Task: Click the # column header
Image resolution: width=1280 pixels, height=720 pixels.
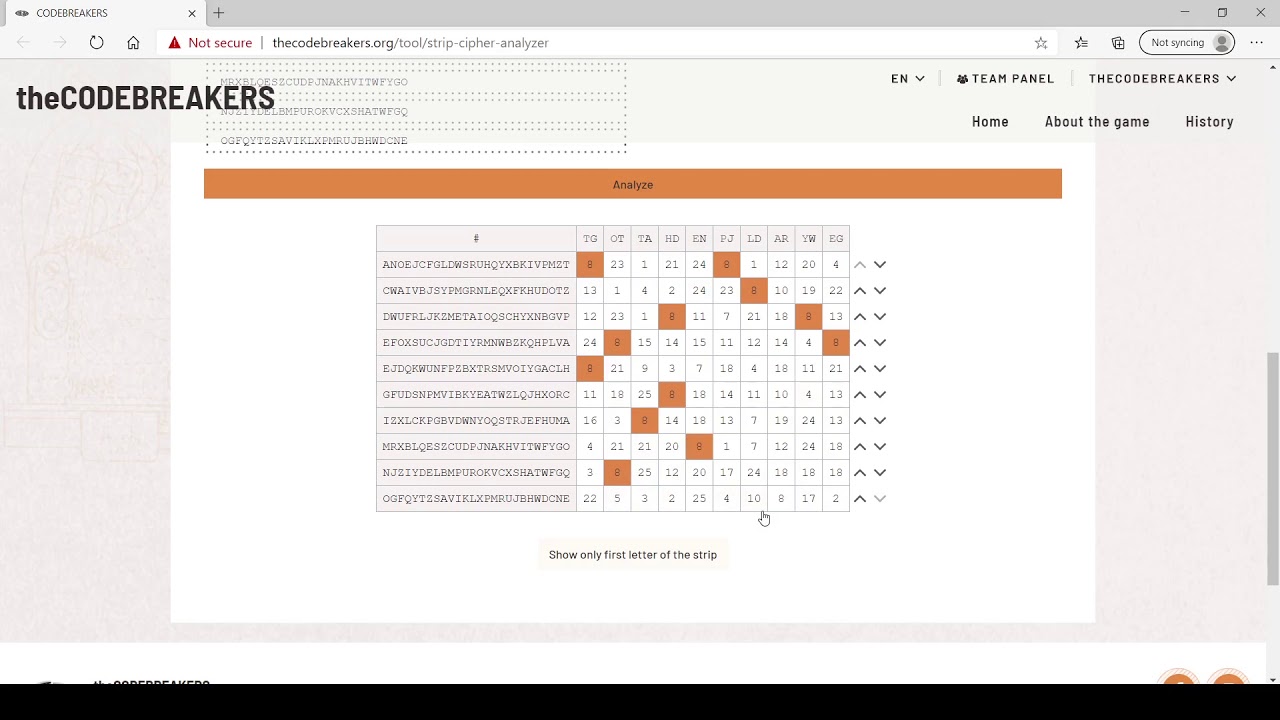Action: [x=476, y=239]
